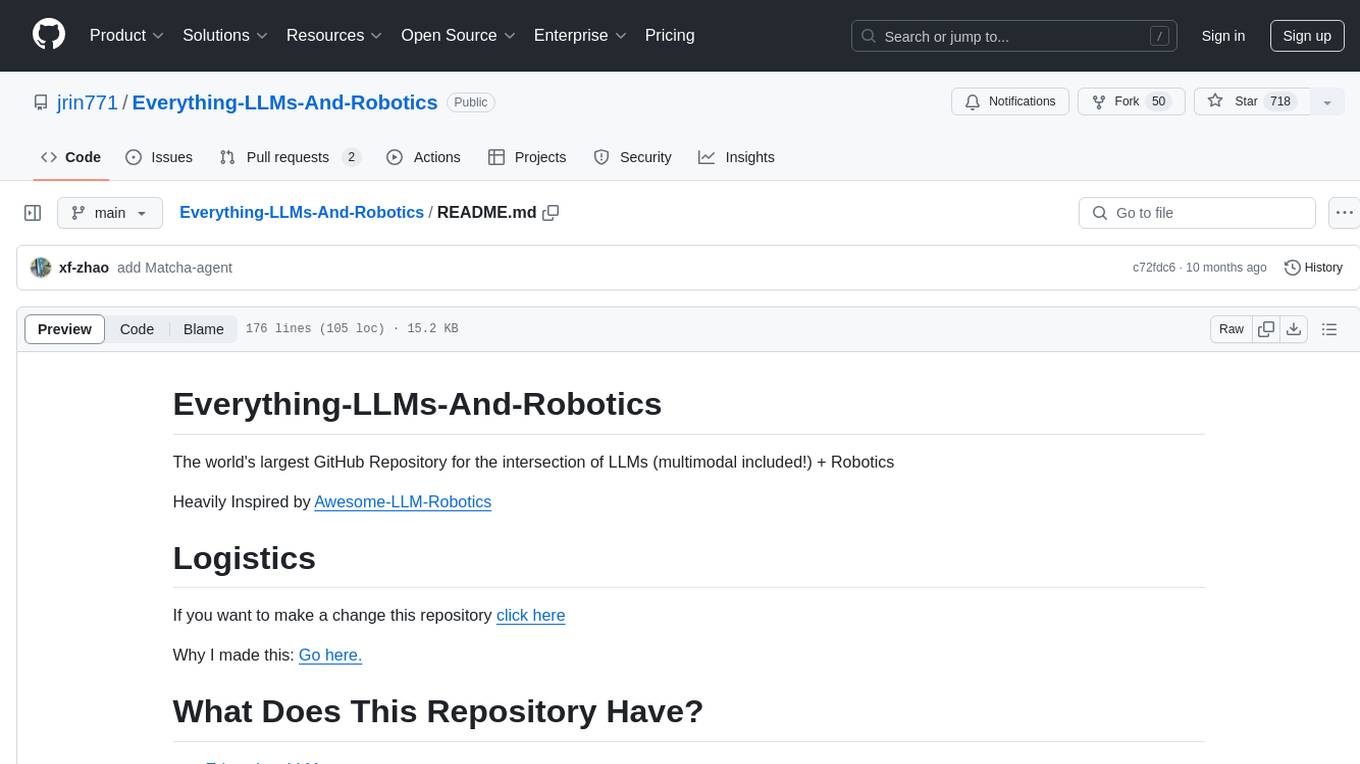
Task: Select the Blame view
Action: click(x=204, y=329)
